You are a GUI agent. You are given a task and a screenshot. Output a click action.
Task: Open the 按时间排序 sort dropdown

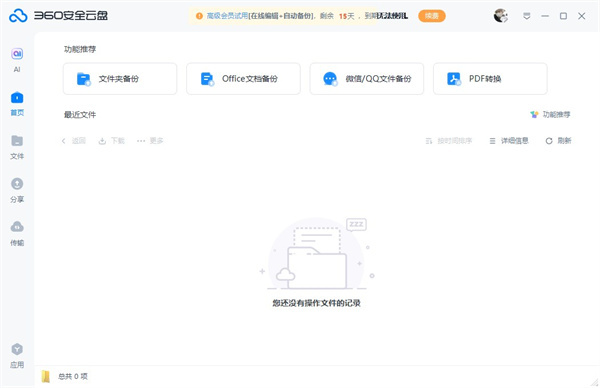(x=449, y=141)
